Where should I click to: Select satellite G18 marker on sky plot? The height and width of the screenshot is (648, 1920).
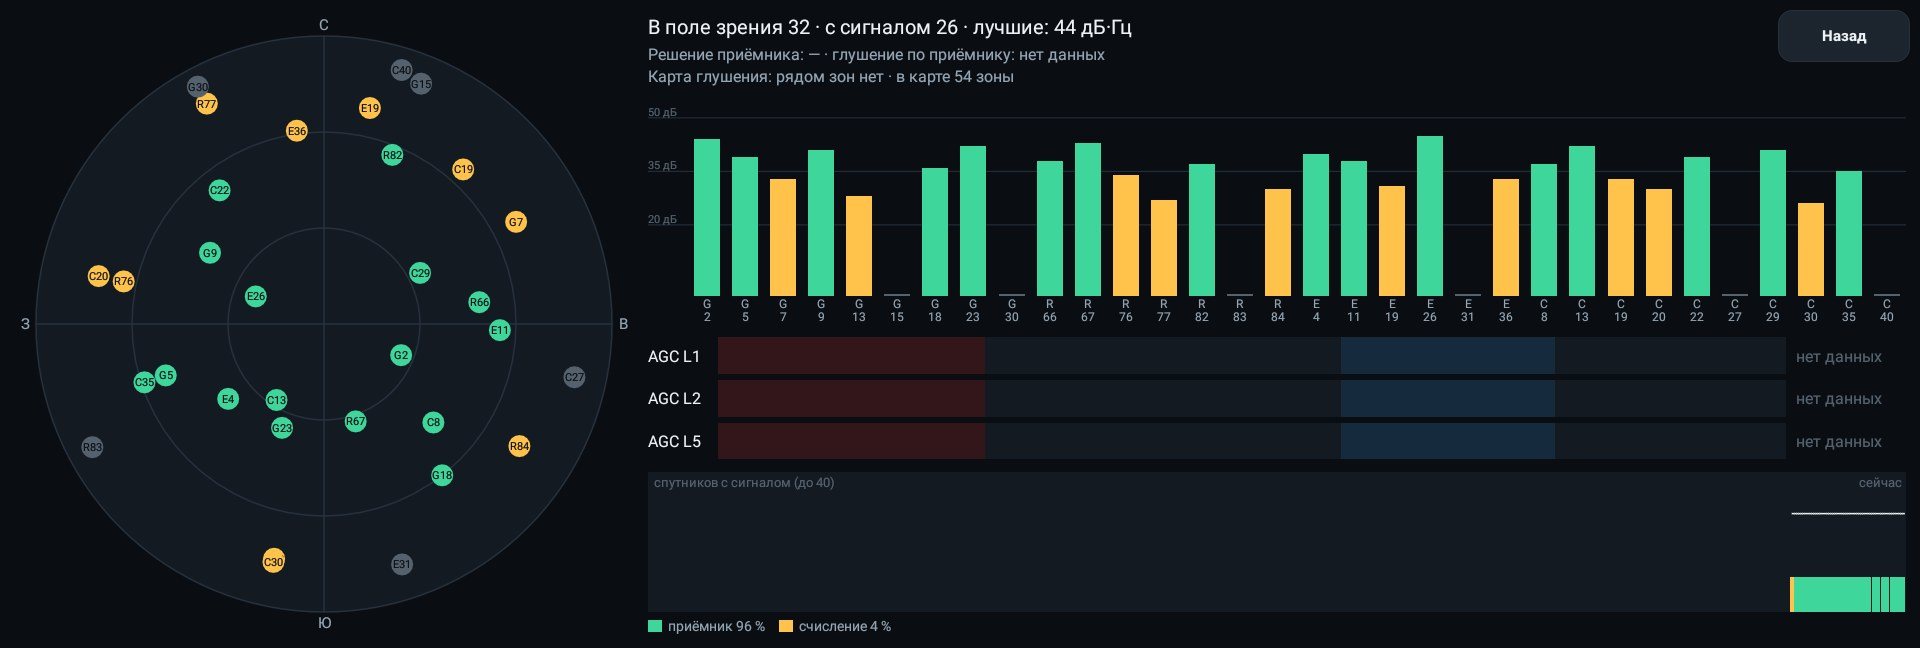442,475
